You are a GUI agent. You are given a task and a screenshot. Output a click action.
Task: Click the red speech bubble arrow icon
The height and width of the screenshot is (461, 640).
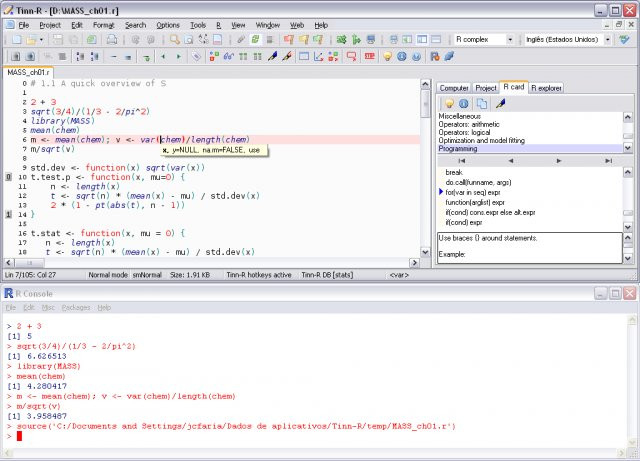point(351,57)
